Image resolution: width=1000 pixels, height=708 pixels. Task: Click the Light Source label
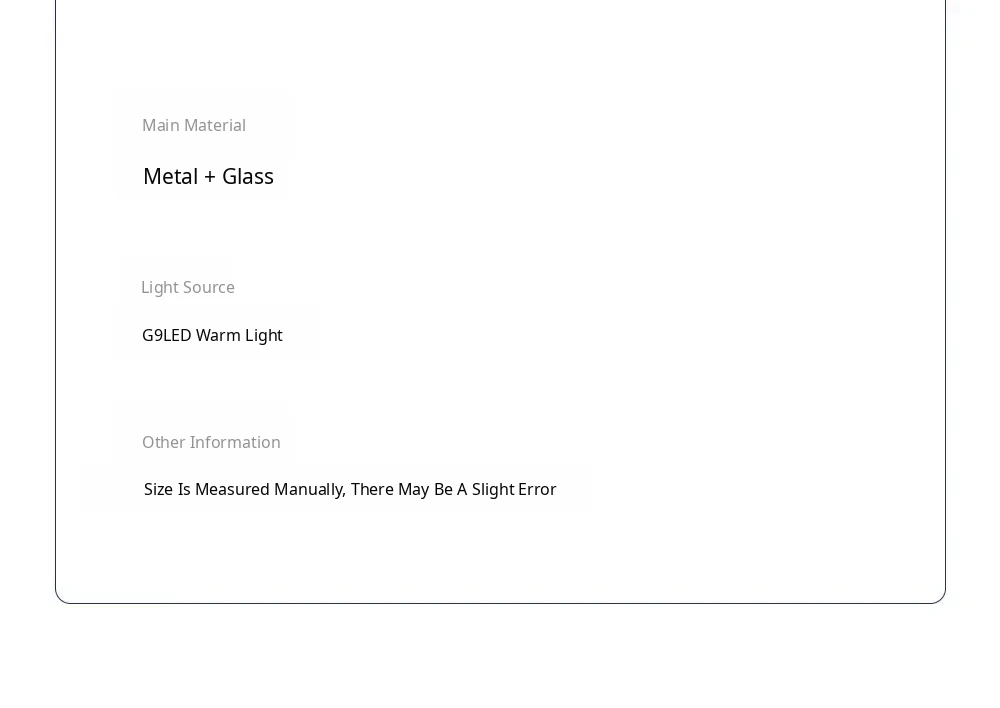coord(188,287)
